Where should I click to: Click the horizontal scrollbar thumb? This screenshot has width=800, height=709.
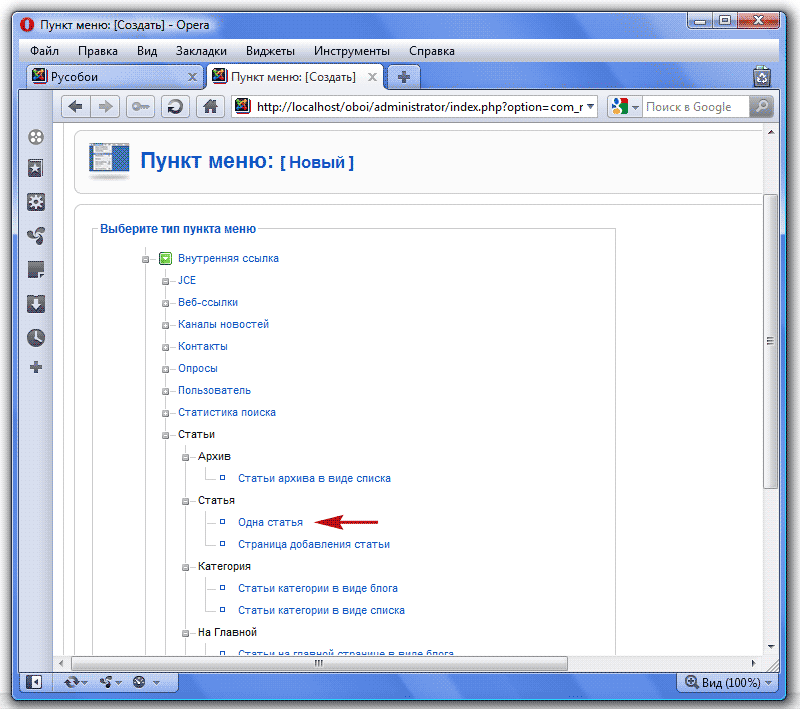[x=319, y=662]
